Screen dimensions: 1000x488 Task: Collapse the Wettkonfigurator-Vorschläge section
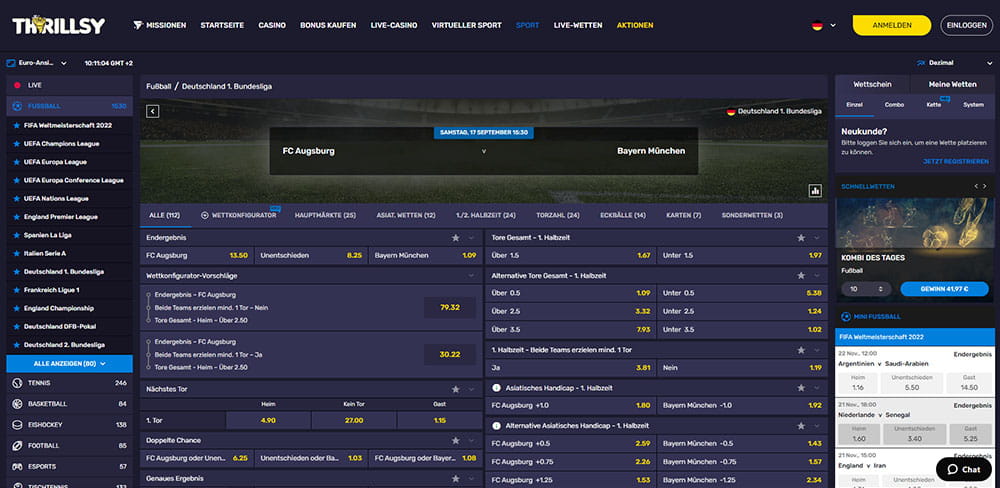471,276
